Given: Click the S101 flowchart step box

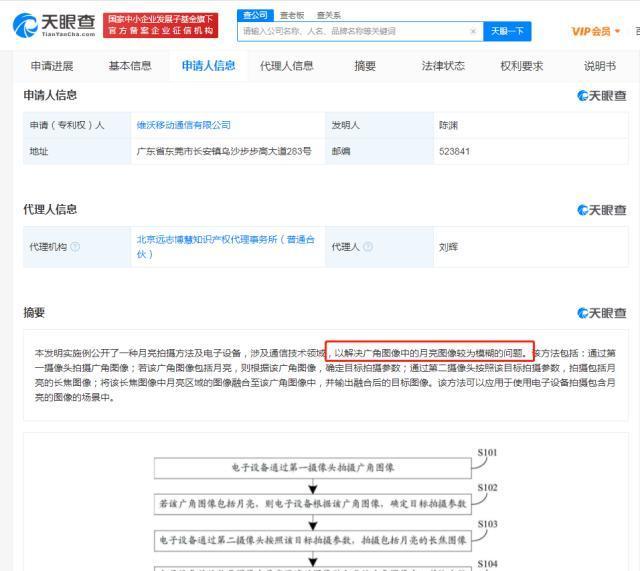Looking at the screenshot, I should pos(313,468).
